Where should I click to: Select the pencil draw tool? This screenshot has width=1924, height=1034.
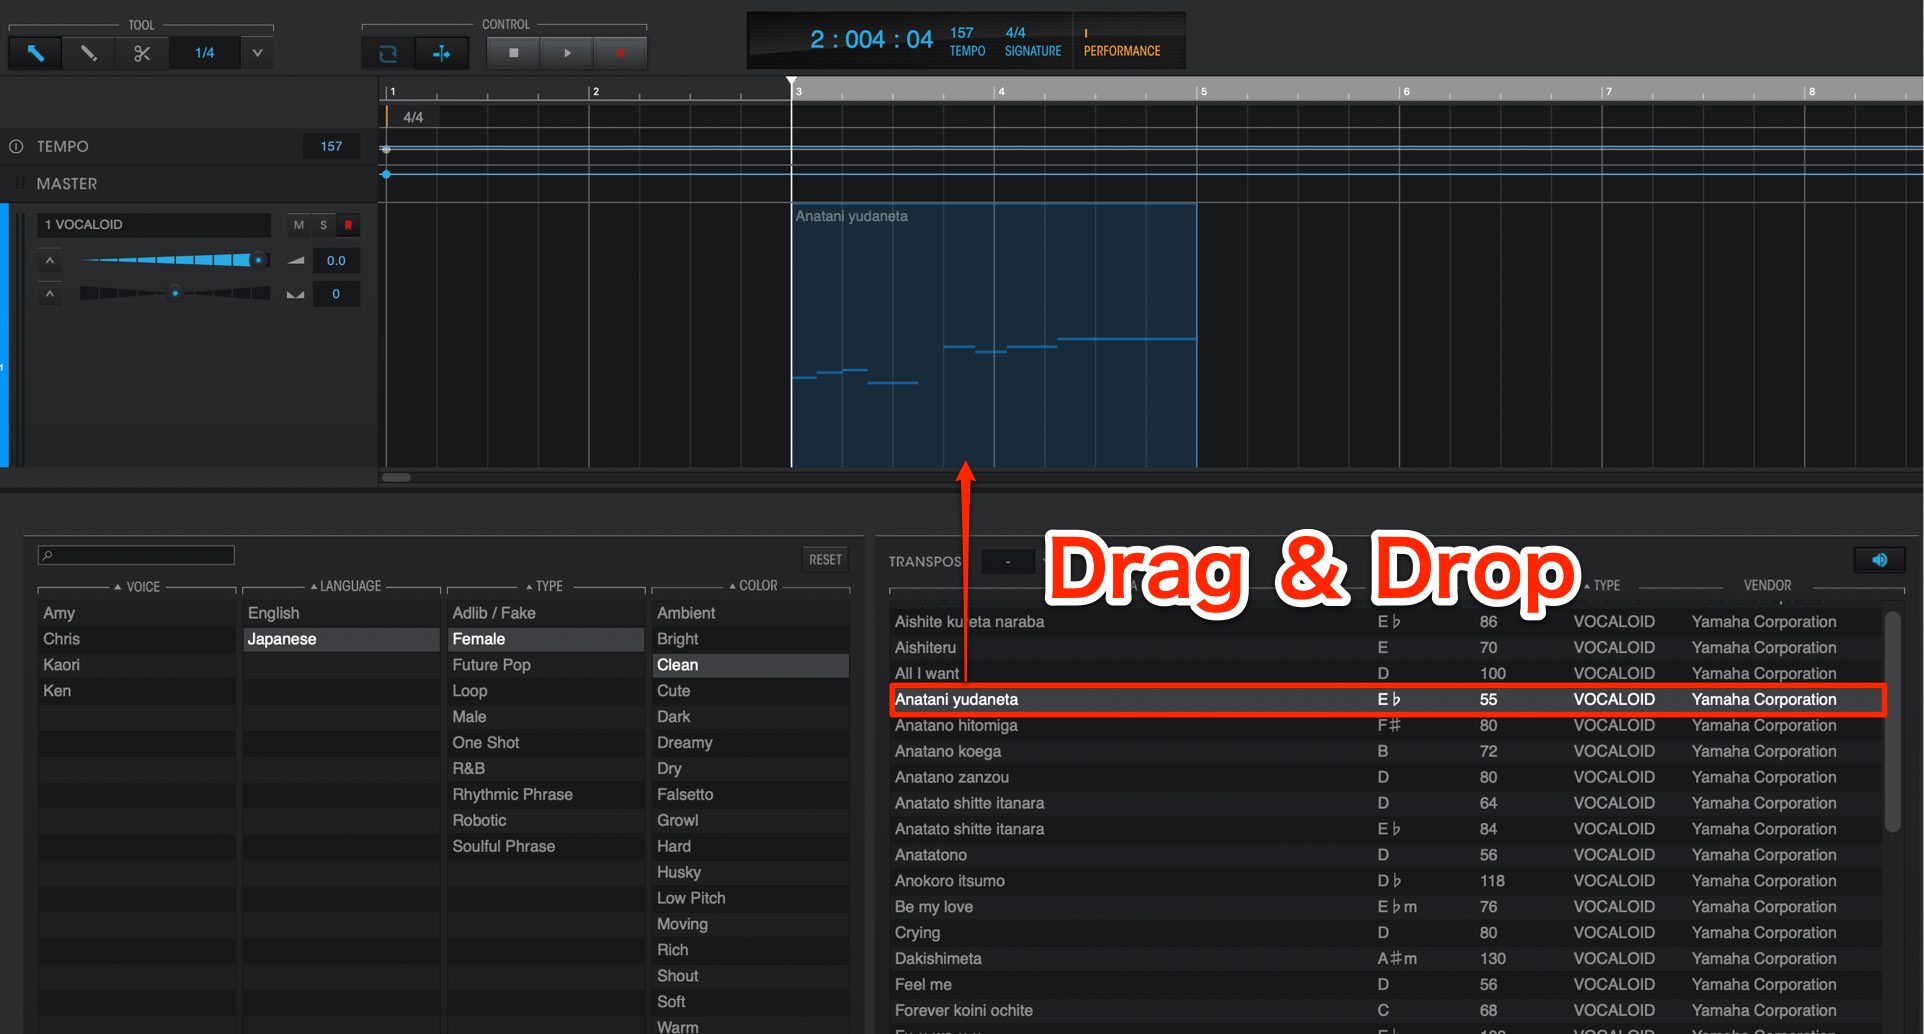point(88,53)
